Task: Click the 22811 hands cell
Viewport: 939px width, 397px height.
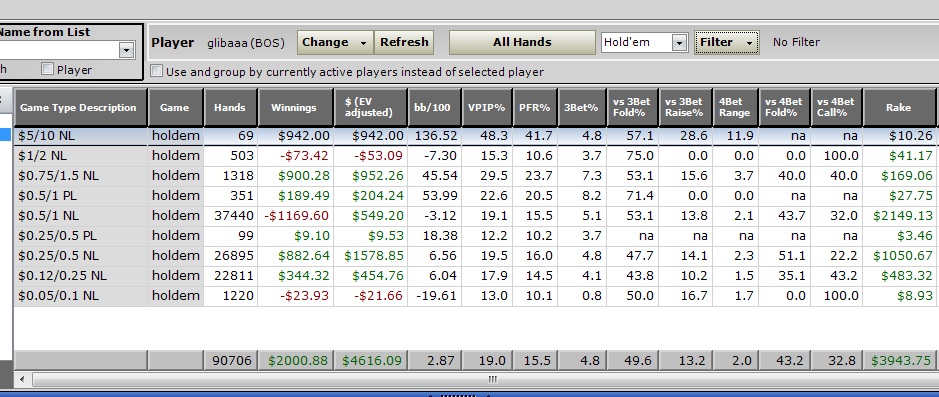Action: 231,275
